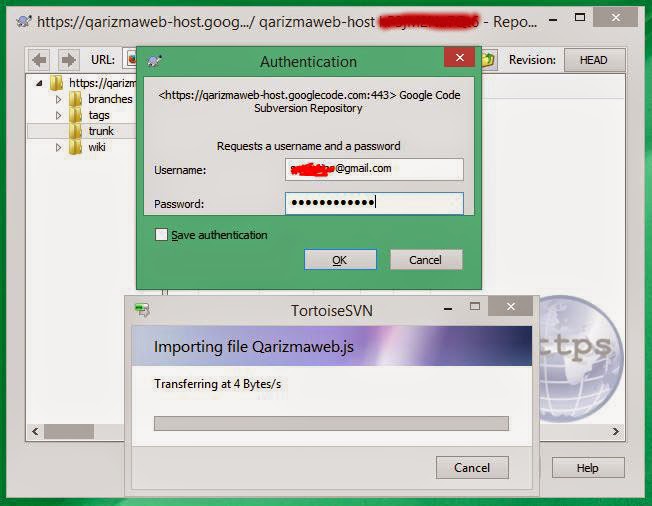The width and height of the screenshot is (652, 506).
Task: Click the scroll right arrow at pane bottom
Action: (615, 432)
